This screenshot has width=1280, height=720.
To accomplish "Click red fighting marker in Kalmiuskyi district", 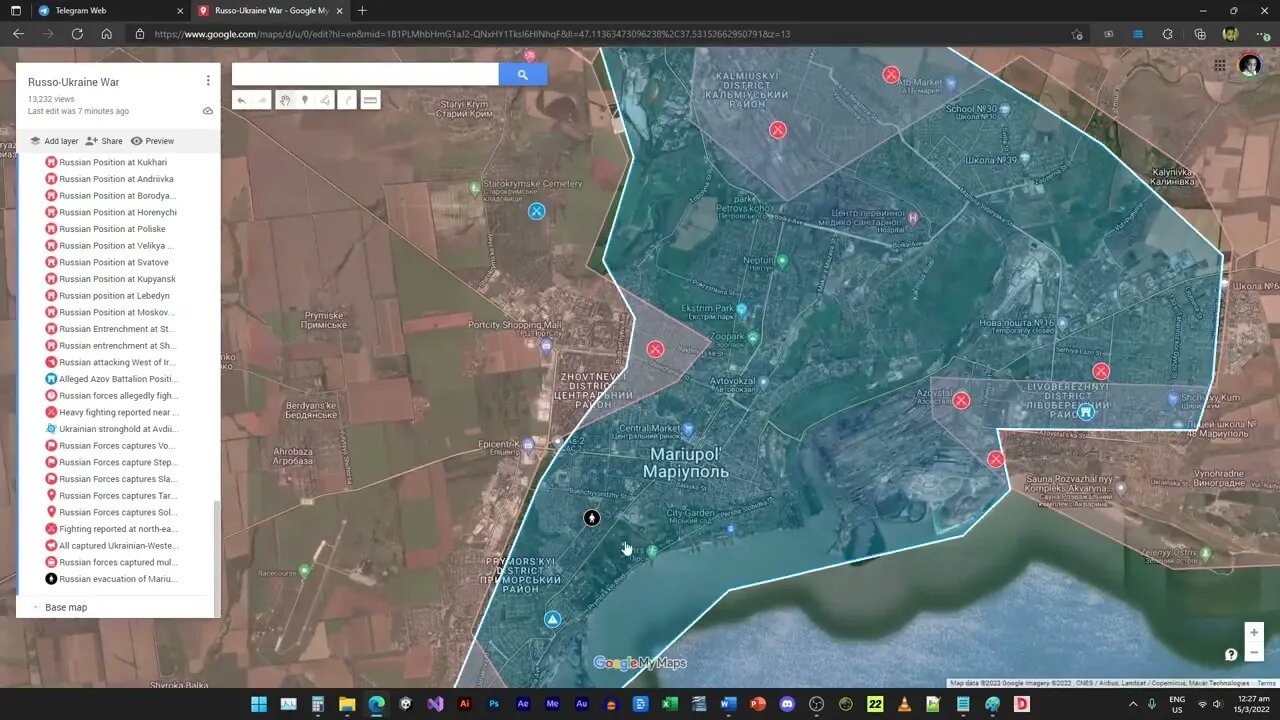I will [778, 130].
